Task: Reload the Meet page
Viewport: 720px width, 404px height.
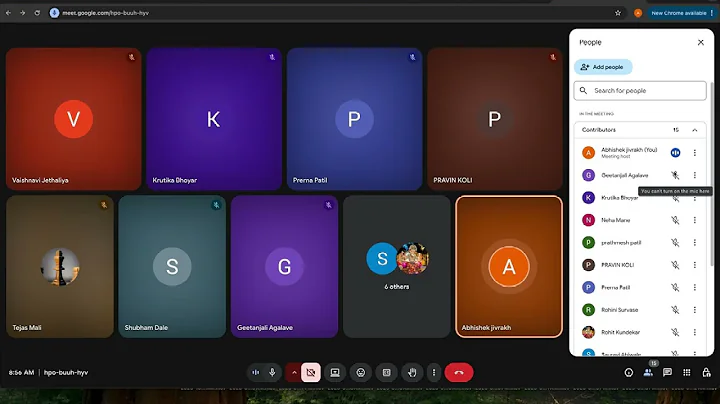Action: pyautogui.click(x=37, y=13)
